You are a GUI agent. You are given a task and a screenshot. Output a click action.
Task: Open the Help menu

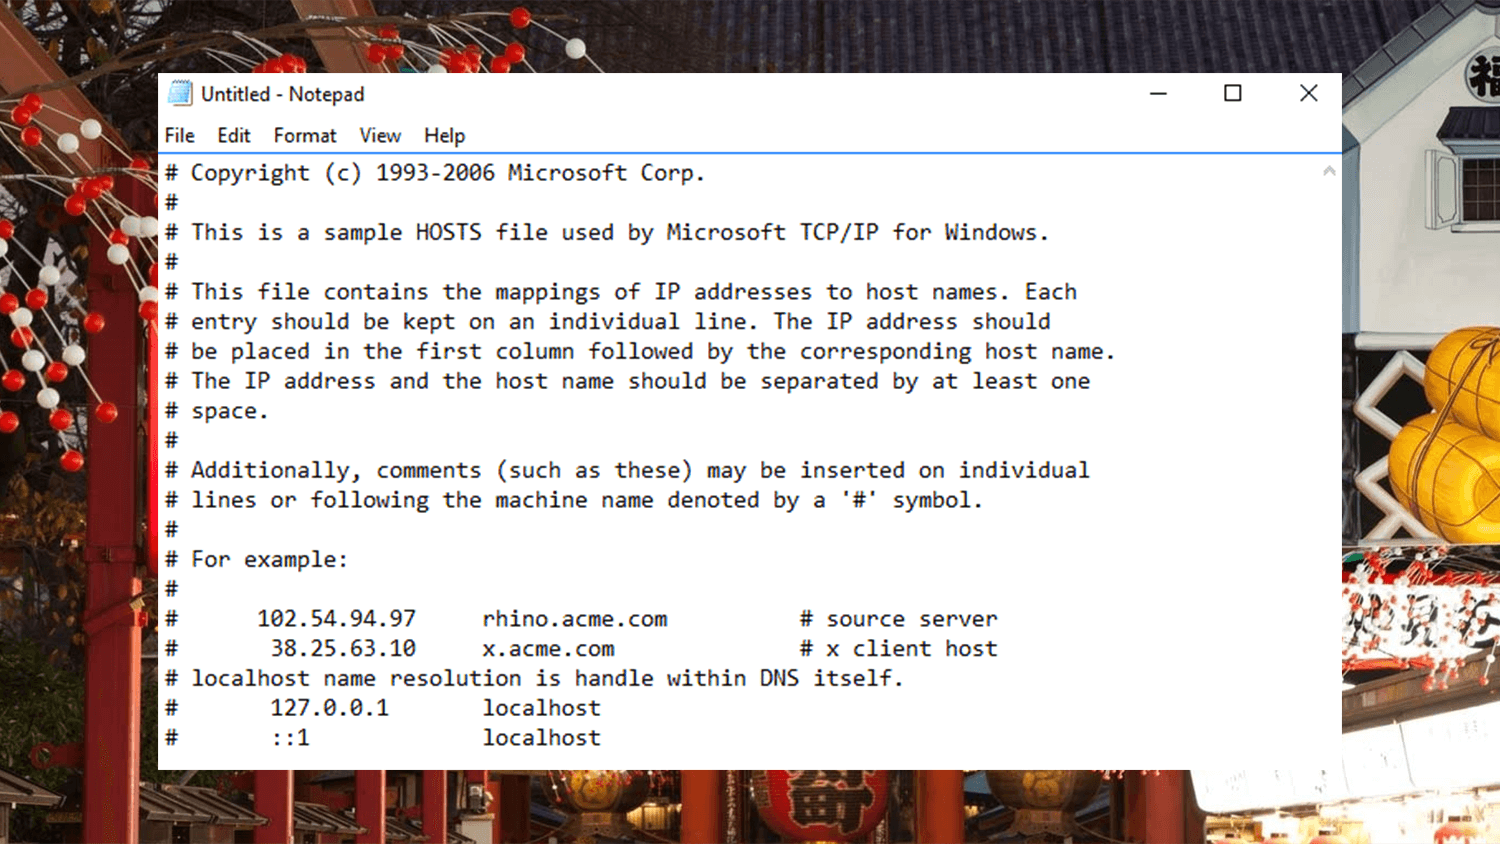444,135
